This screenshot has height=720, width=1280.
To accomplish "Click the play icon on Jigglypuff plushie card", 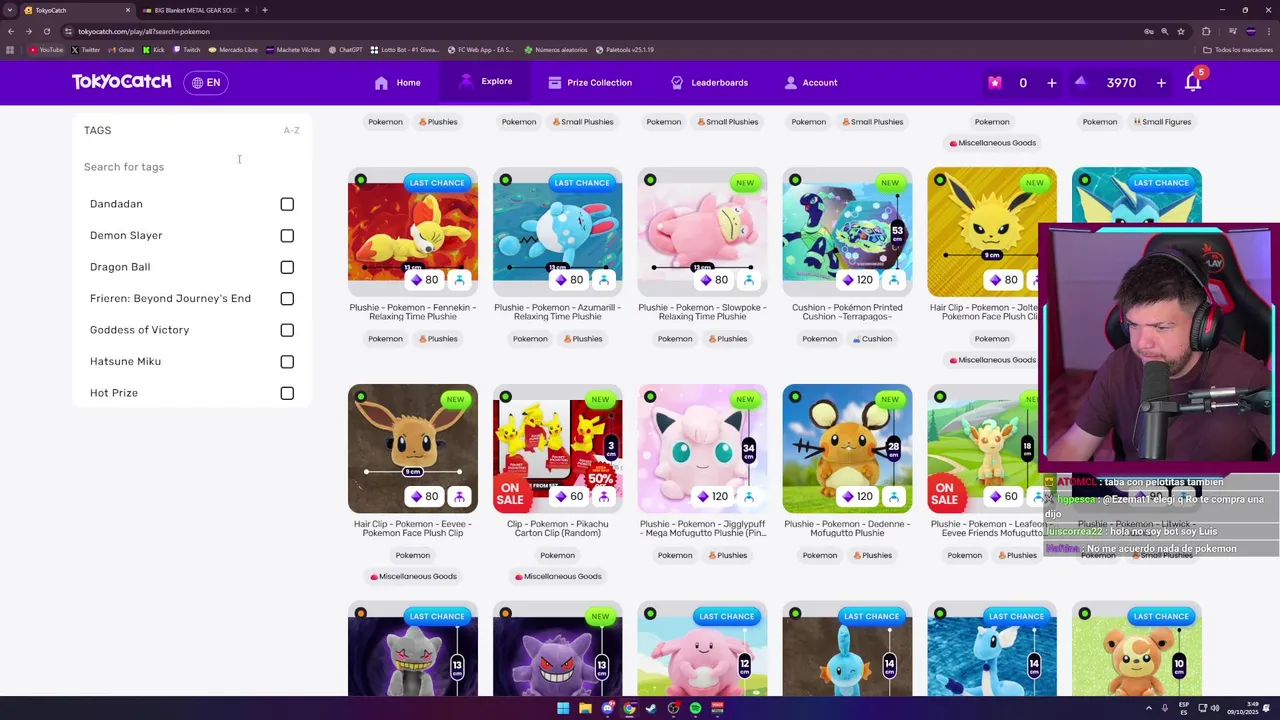I will coord(748,496).
